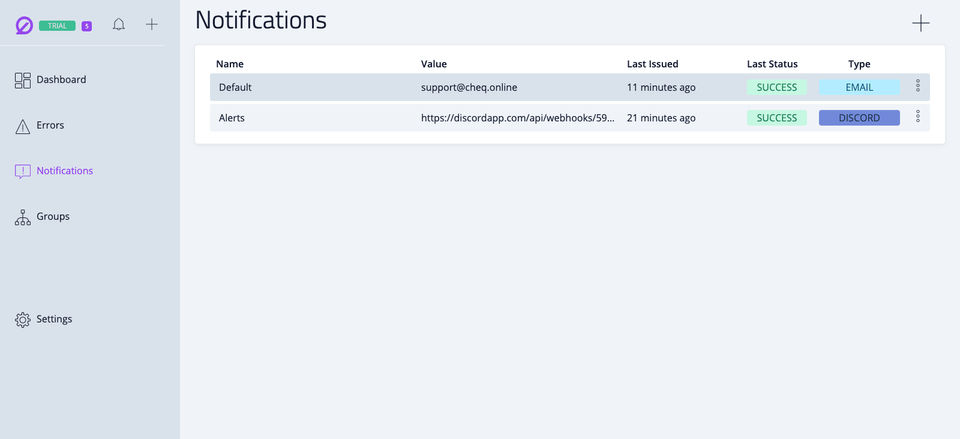Click the Settings gear icon
This screenshot has height=439, width=960.
(22, 320)
